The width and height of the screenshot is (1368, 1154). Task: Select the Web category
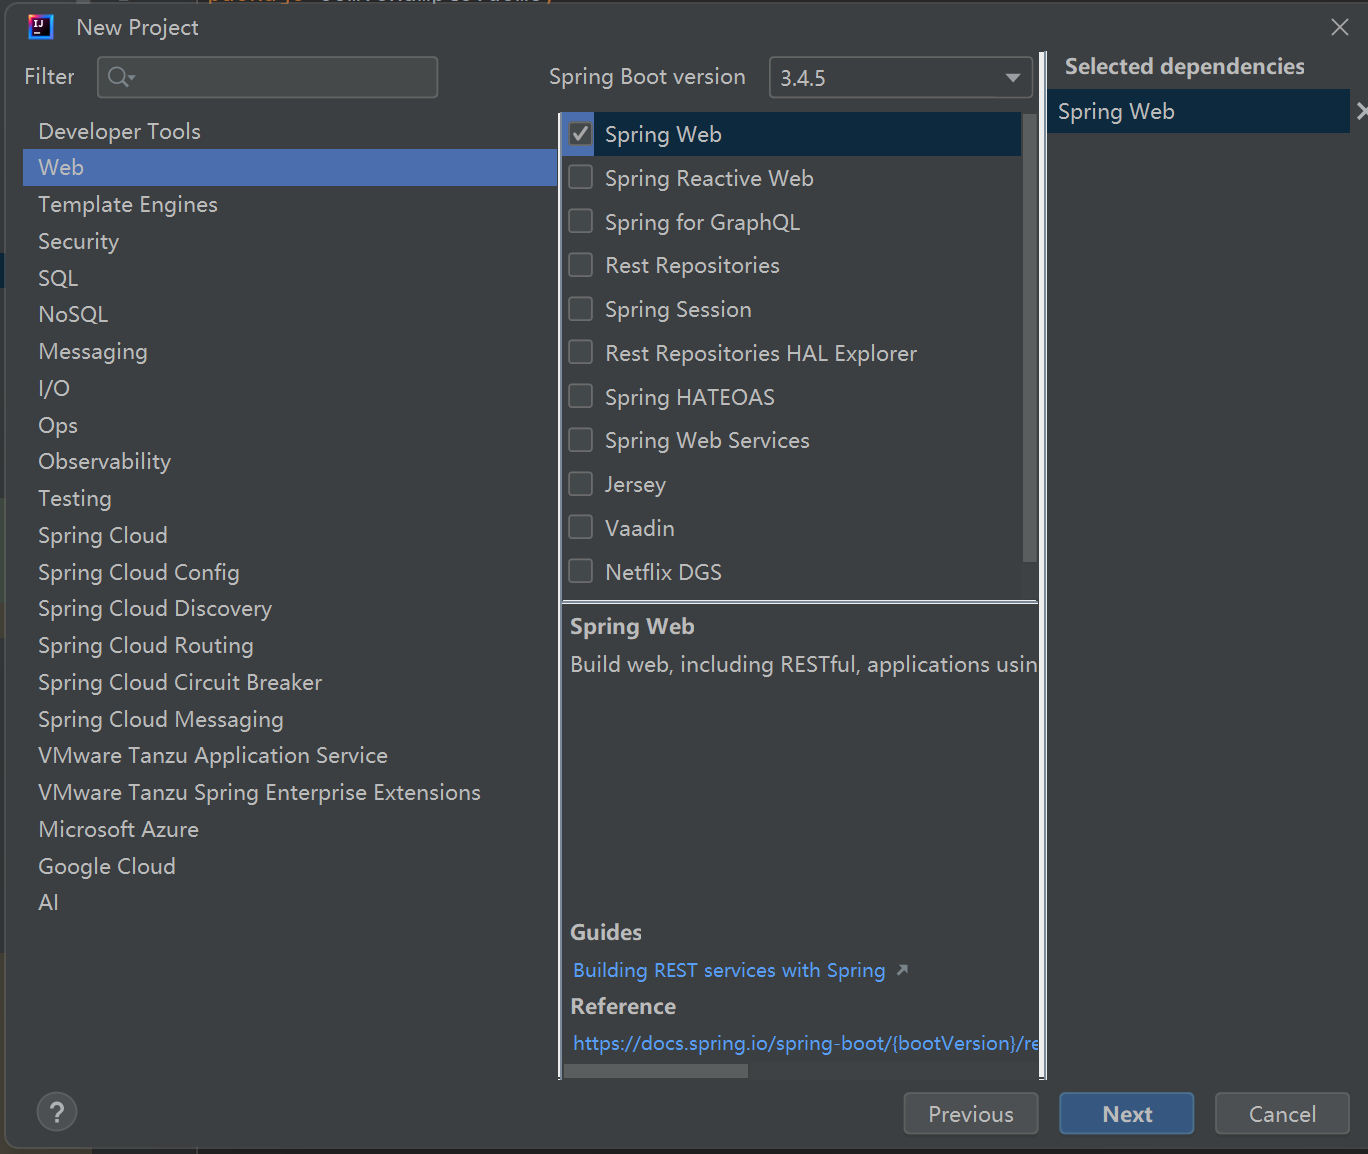(290, 167)
